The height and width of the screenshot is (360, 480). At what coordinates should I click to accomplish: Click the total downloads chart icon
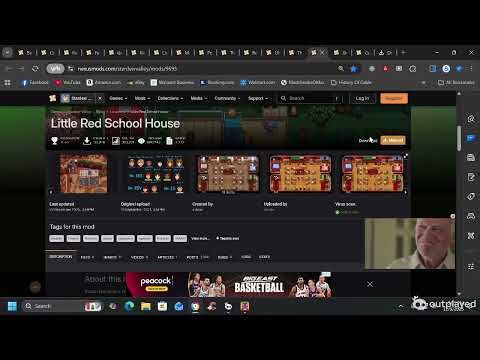(115, 141)
